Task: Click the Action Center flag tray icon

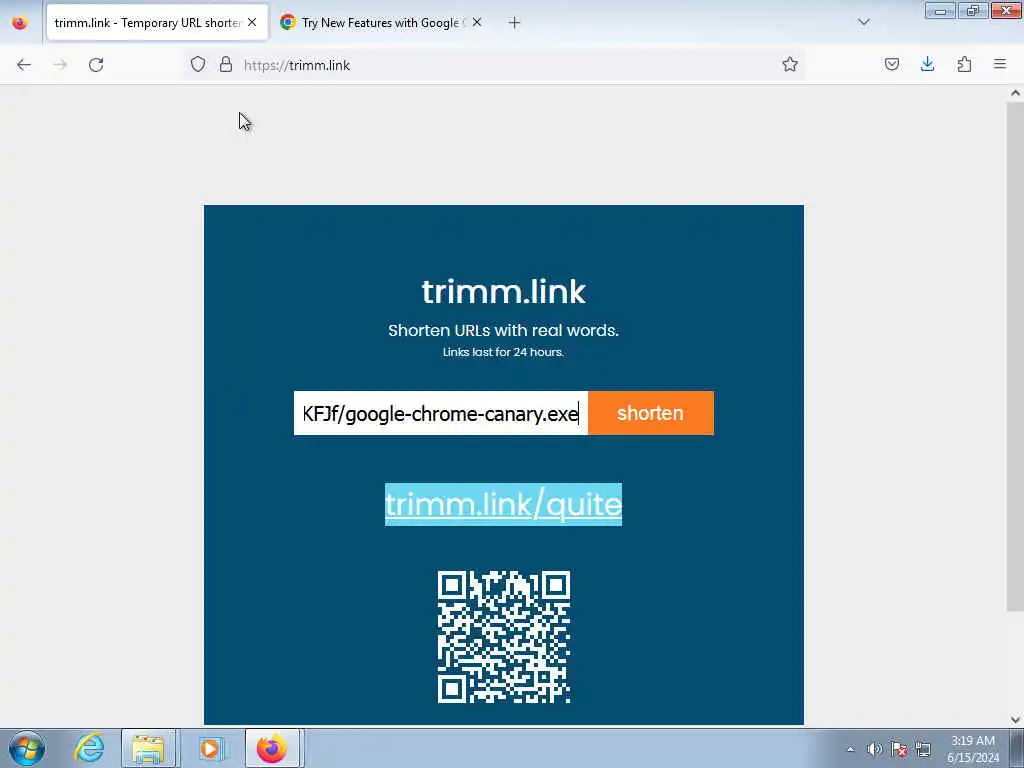Action: tap(899, 749)
